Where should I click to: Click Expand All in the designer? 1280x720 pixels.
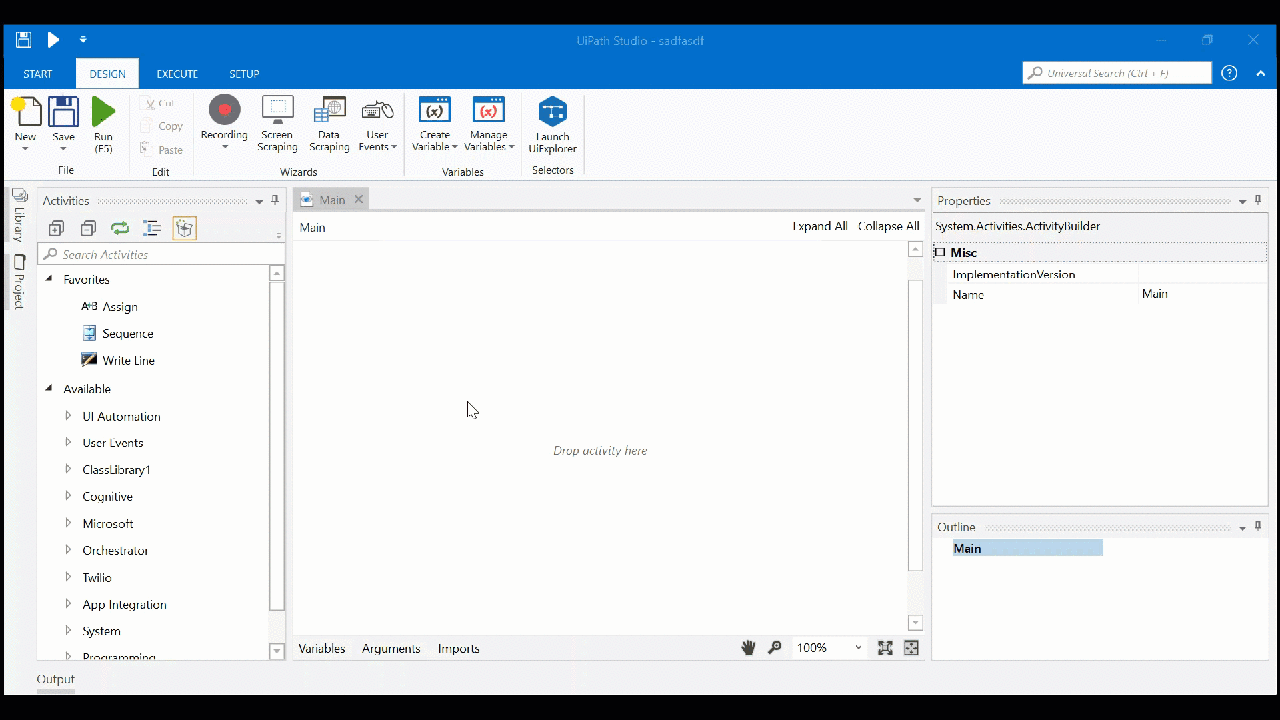[820, 227]
